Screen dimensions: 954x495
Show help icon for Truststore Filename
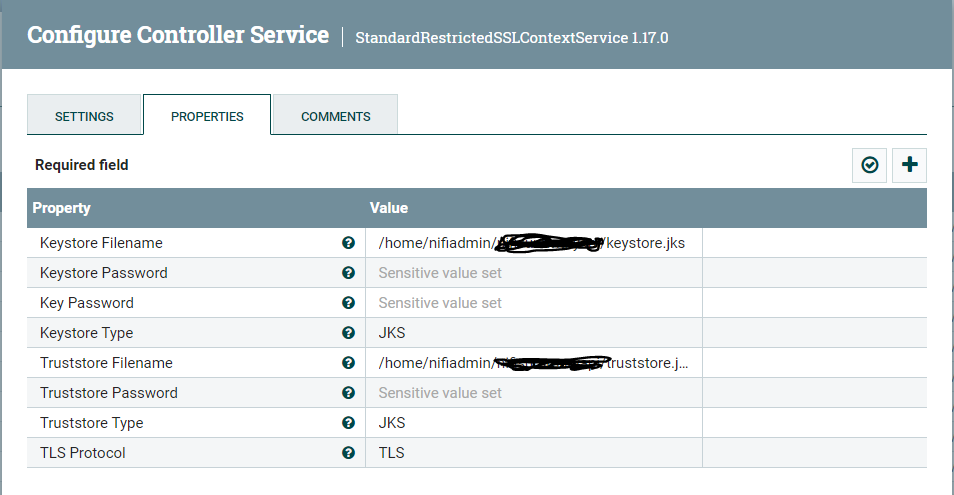(x=348, y=363)
